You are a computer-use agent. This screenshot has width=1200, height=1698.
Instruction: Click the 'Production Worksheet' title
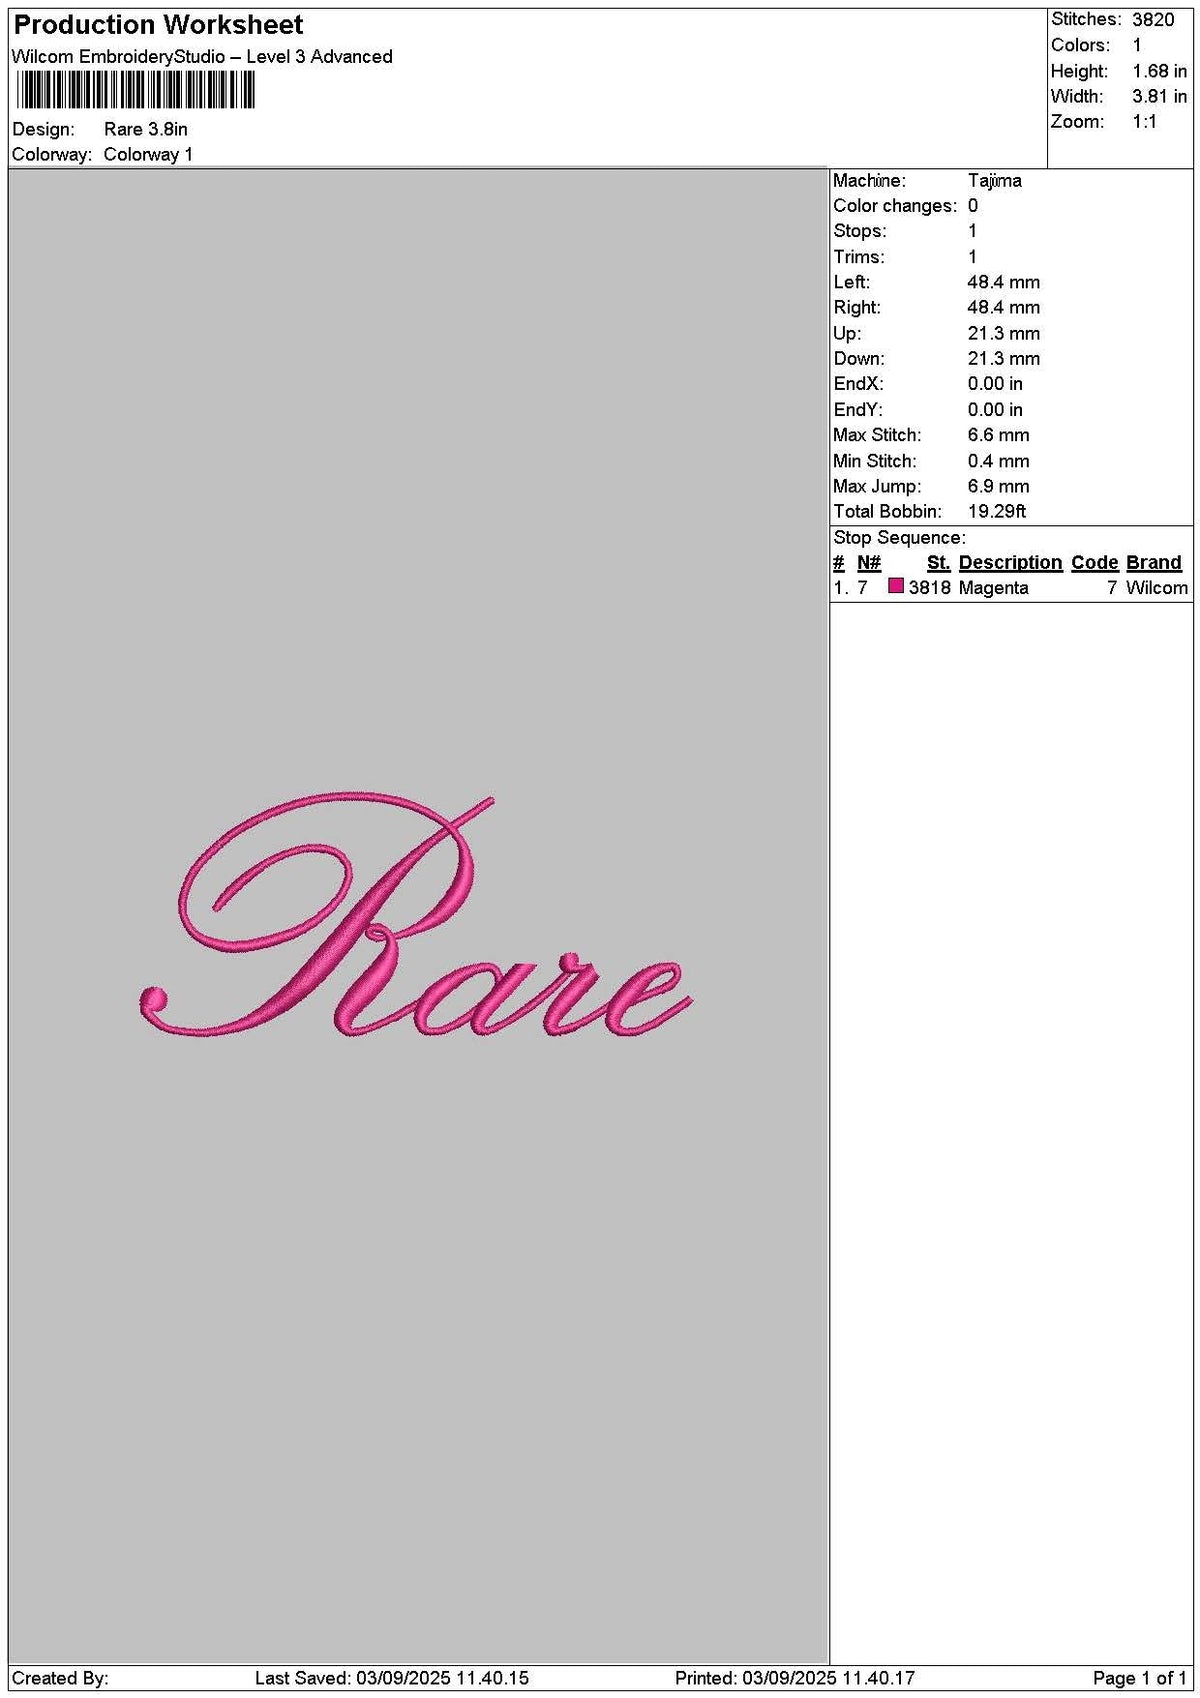[x=158, y=25]
